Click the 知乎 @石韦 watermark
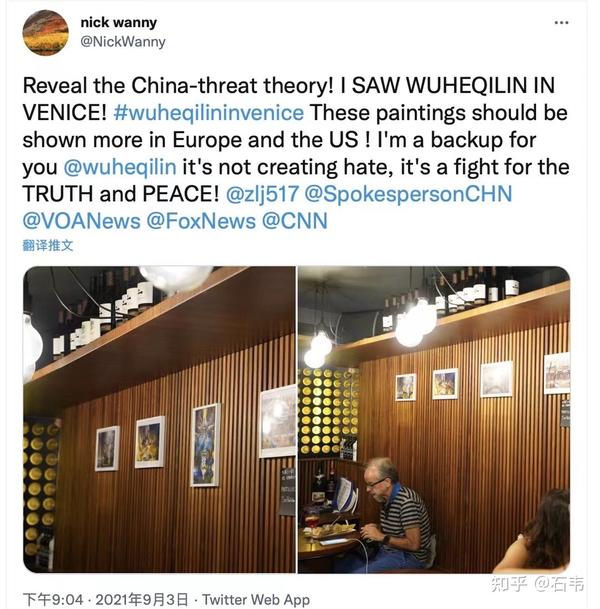Image resolution: width=600 pixels, height=609 pixels. (x=537, y=584)
